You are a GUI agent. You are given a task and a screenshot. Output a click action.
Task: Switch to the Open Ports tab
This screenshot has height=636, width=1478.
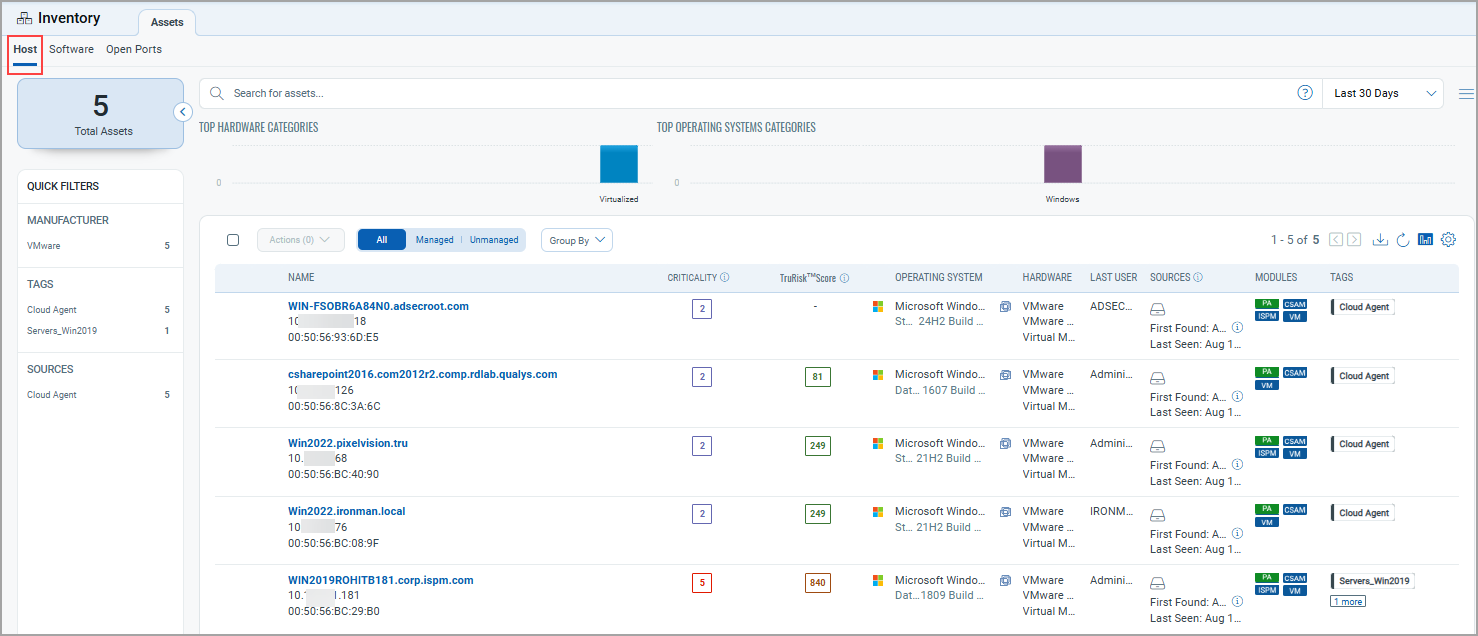tap(133, 49)
